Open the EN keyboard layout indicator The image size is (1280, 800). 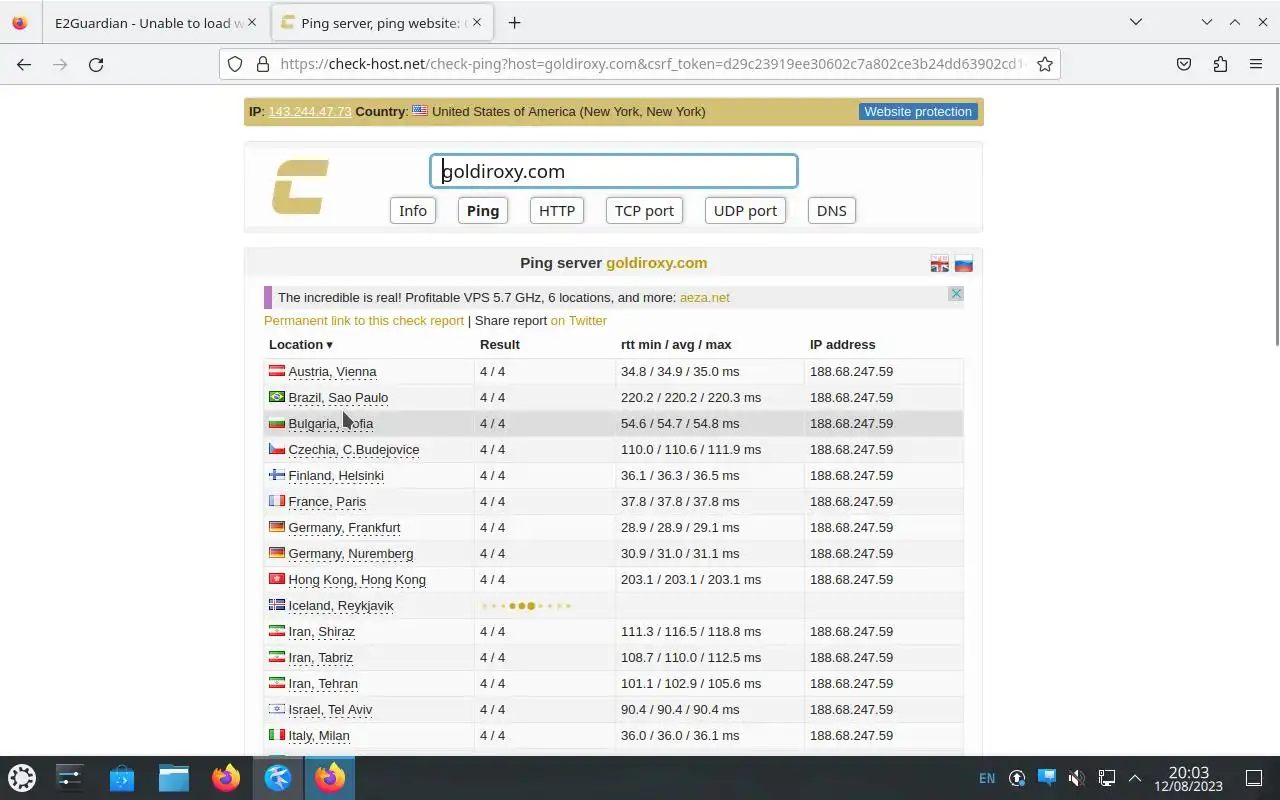987,778
